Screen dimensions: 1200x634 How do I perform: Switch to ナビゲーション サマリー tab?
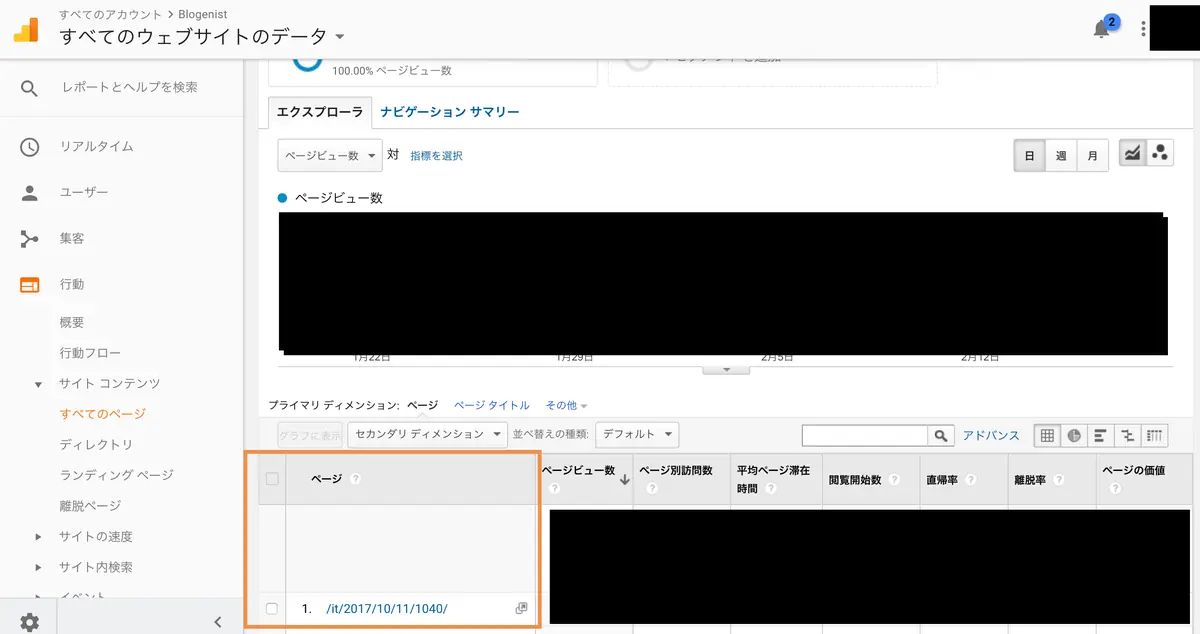(450, 112)
